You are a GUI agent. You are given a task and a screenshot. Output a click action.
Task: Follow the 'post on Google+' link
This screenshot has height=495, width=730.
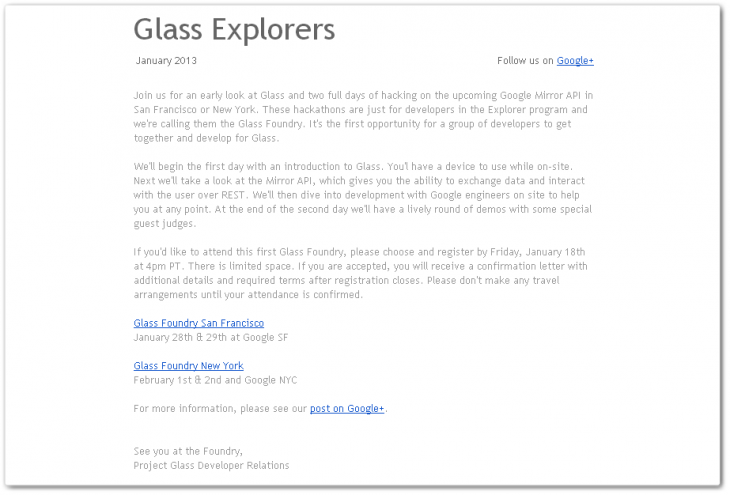(x=347, y=409)
